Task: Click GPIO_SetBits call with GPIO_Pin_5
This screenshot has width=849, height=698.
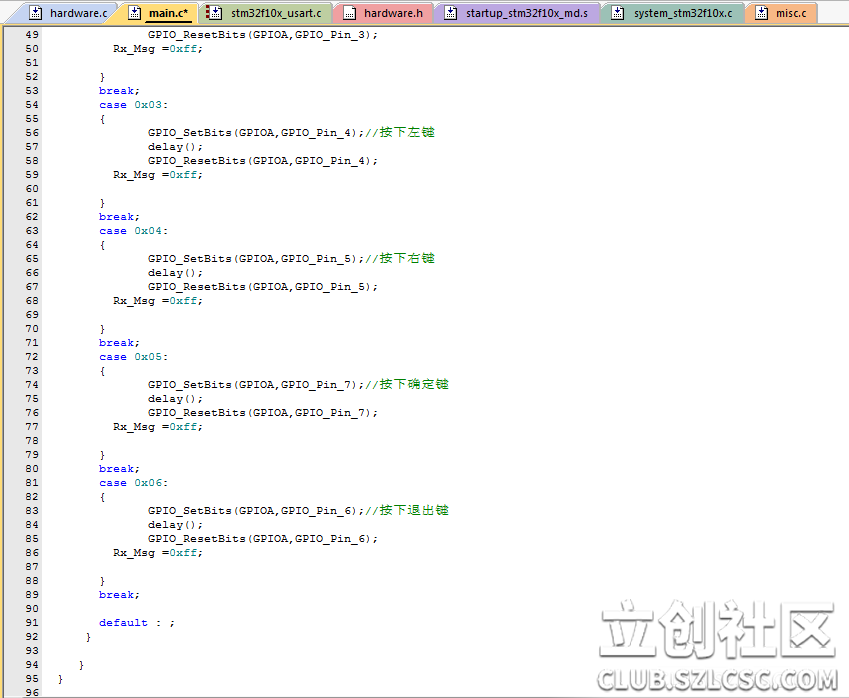Action: [x=256, y=259]
